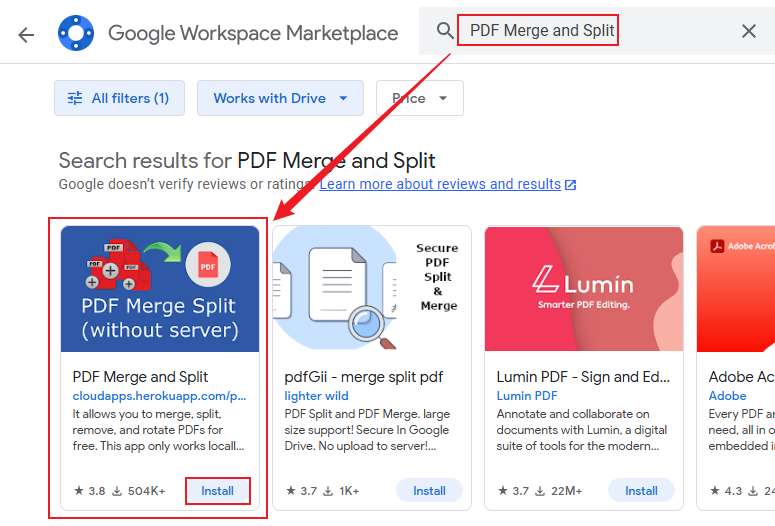Open the lighter wild developer link

pos(316,396)
